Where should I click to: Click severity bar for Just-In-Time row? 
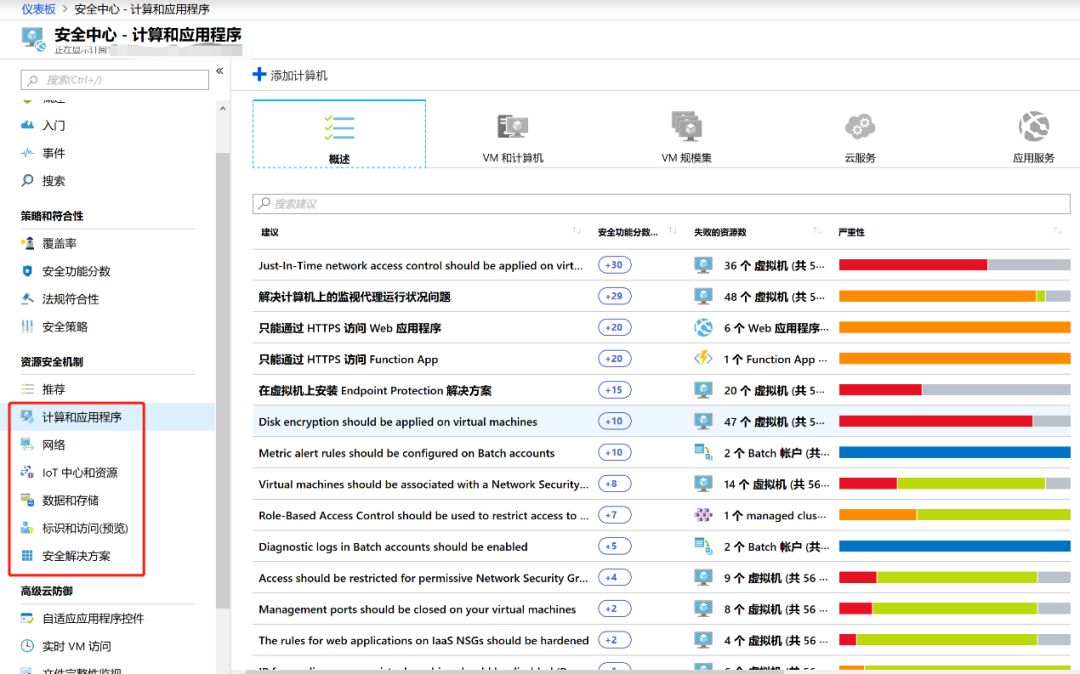click(x=955, y=265)
